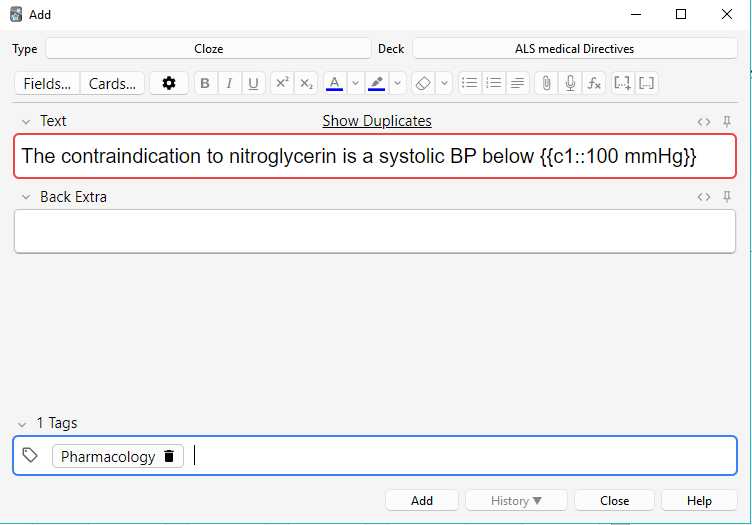Apply superscript formatting
The height and width of the screenshot is (525, 752).
[x=282, y=84]
